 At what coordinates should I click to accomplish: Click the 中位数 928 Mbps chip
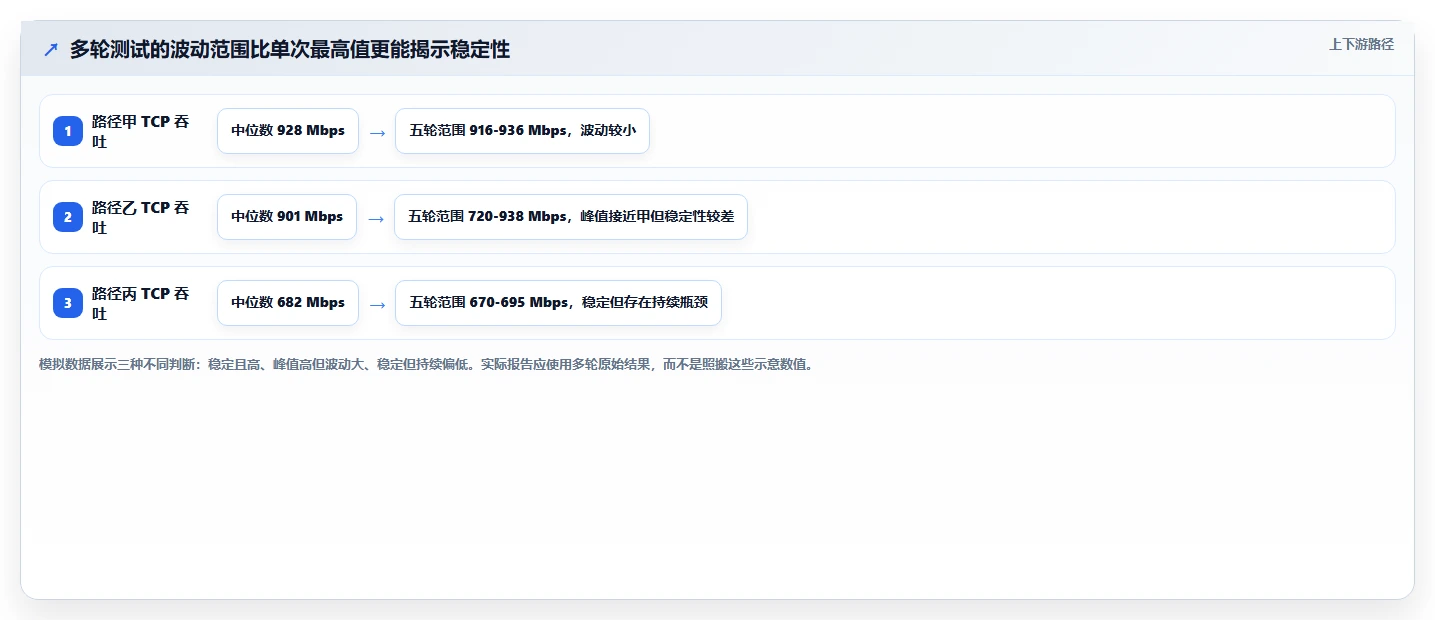pyautogui.click(x=288, y=131)
